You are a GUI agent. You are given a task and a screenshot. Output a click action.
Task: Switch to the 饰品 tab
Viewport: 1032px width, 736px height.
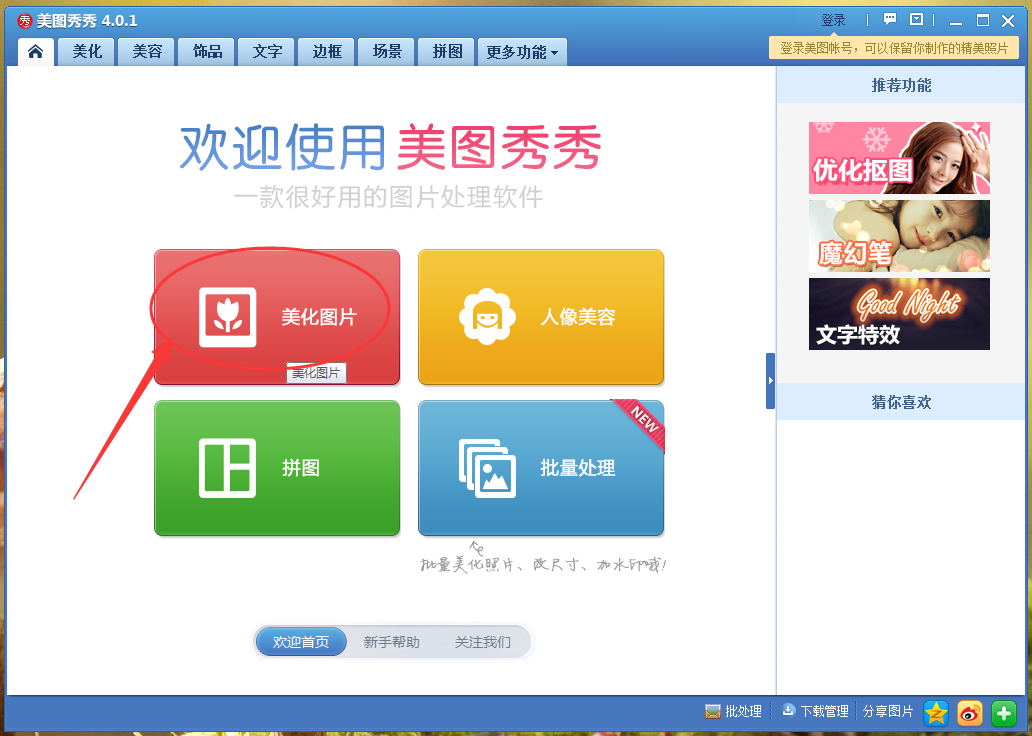point(207,51)
